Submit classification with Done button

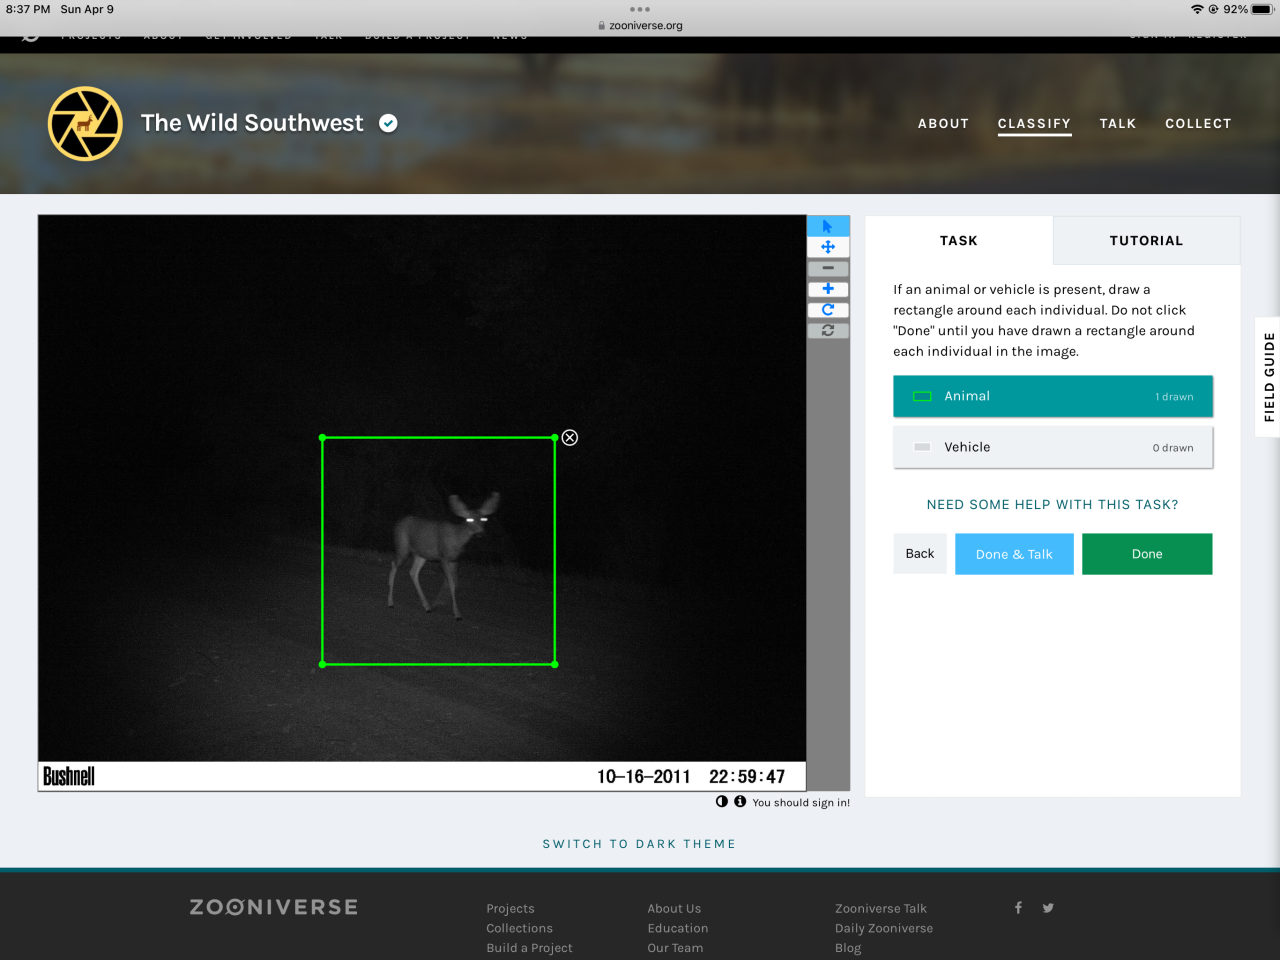1147,554
